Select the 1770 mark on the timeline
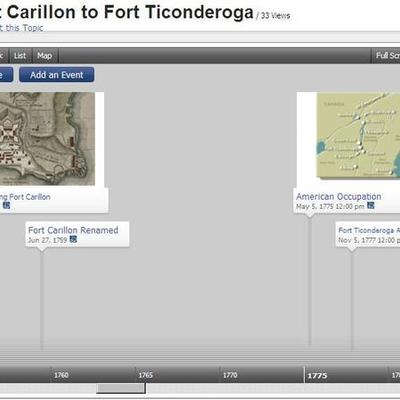Screen dimensions: 400x400 (x=230, y=375)
